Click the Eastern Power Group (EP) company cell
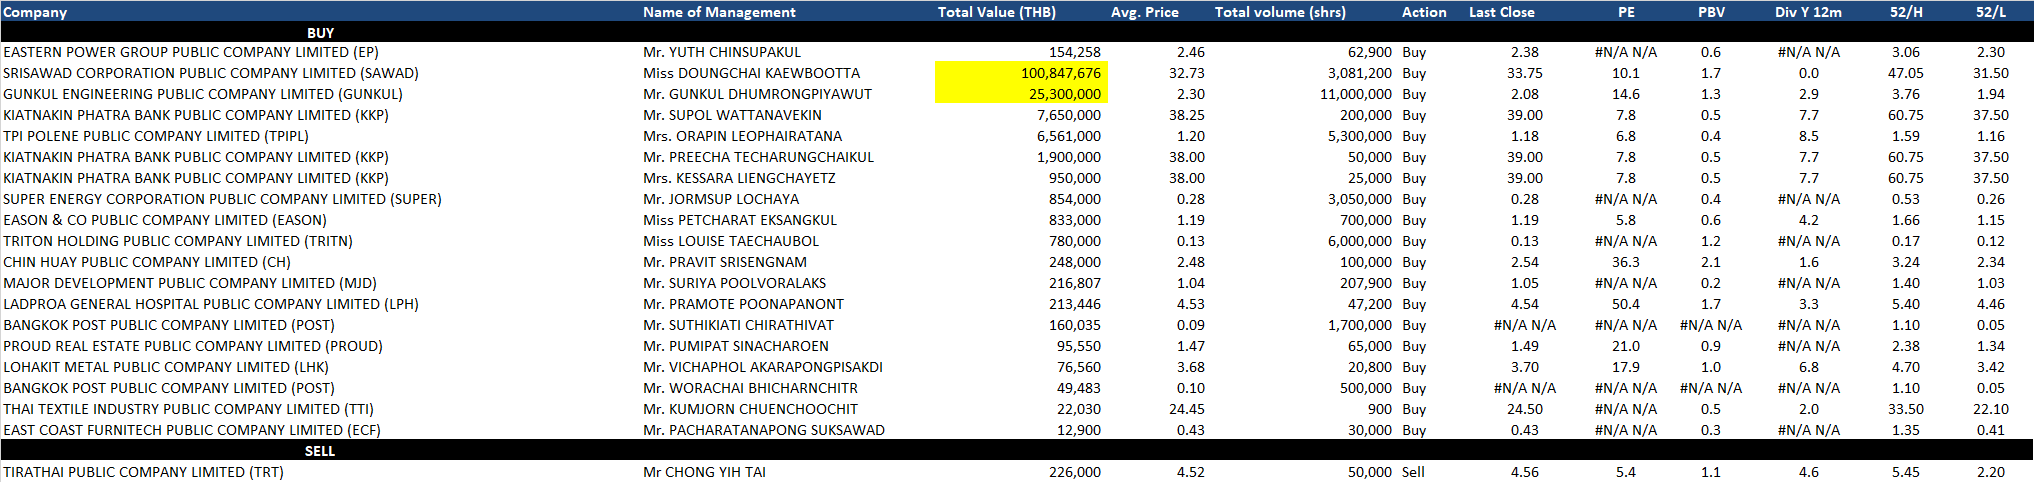The image size is (2034, 482). (191, 52)
